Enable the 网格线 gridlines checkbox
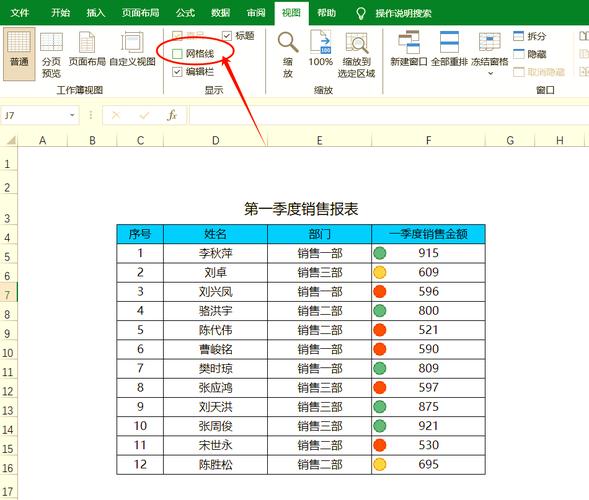The image size is (589, 500). (x=177, y=54)
